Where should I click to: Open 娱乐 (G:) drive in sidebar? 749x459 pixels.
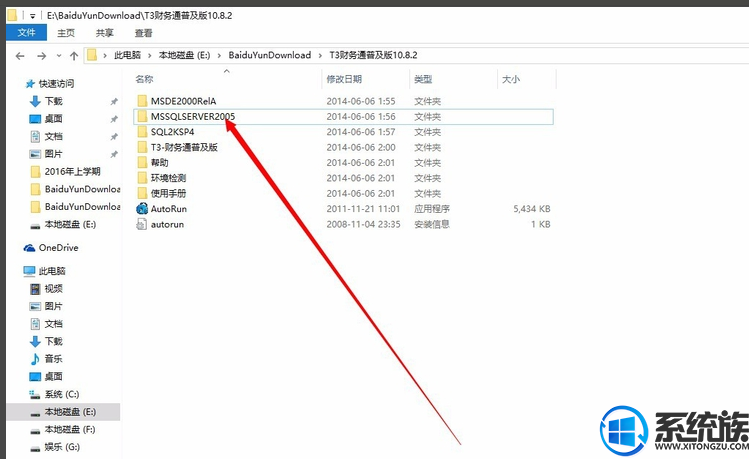(62, 447)
